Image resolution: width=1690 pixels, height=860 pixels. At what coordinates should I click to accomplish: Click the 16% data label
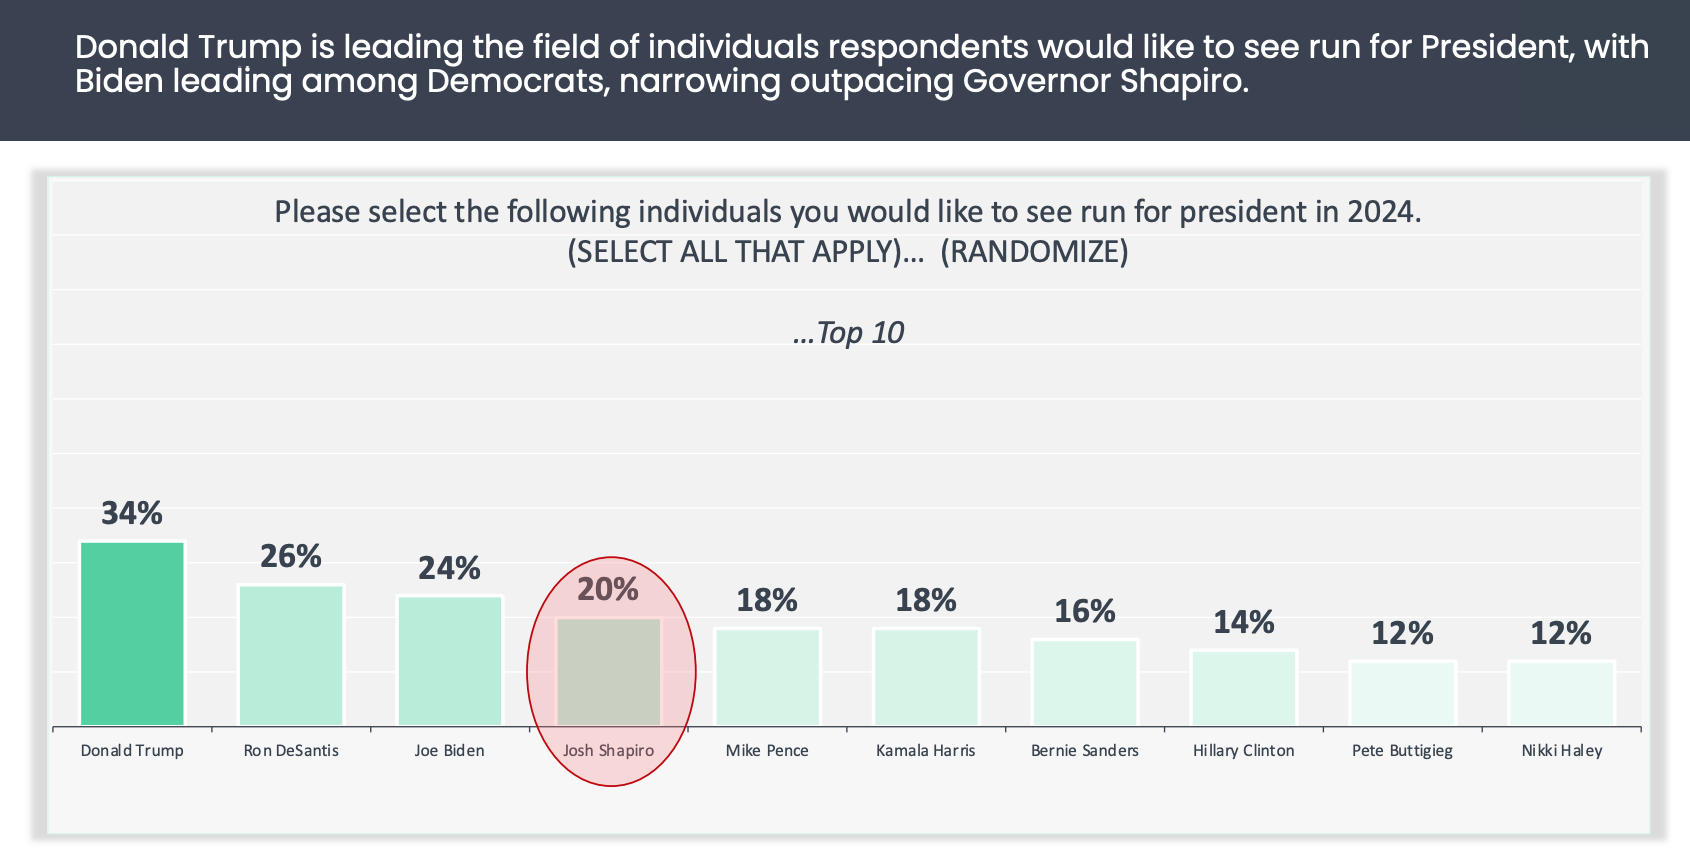click(x=1085, y=611)
